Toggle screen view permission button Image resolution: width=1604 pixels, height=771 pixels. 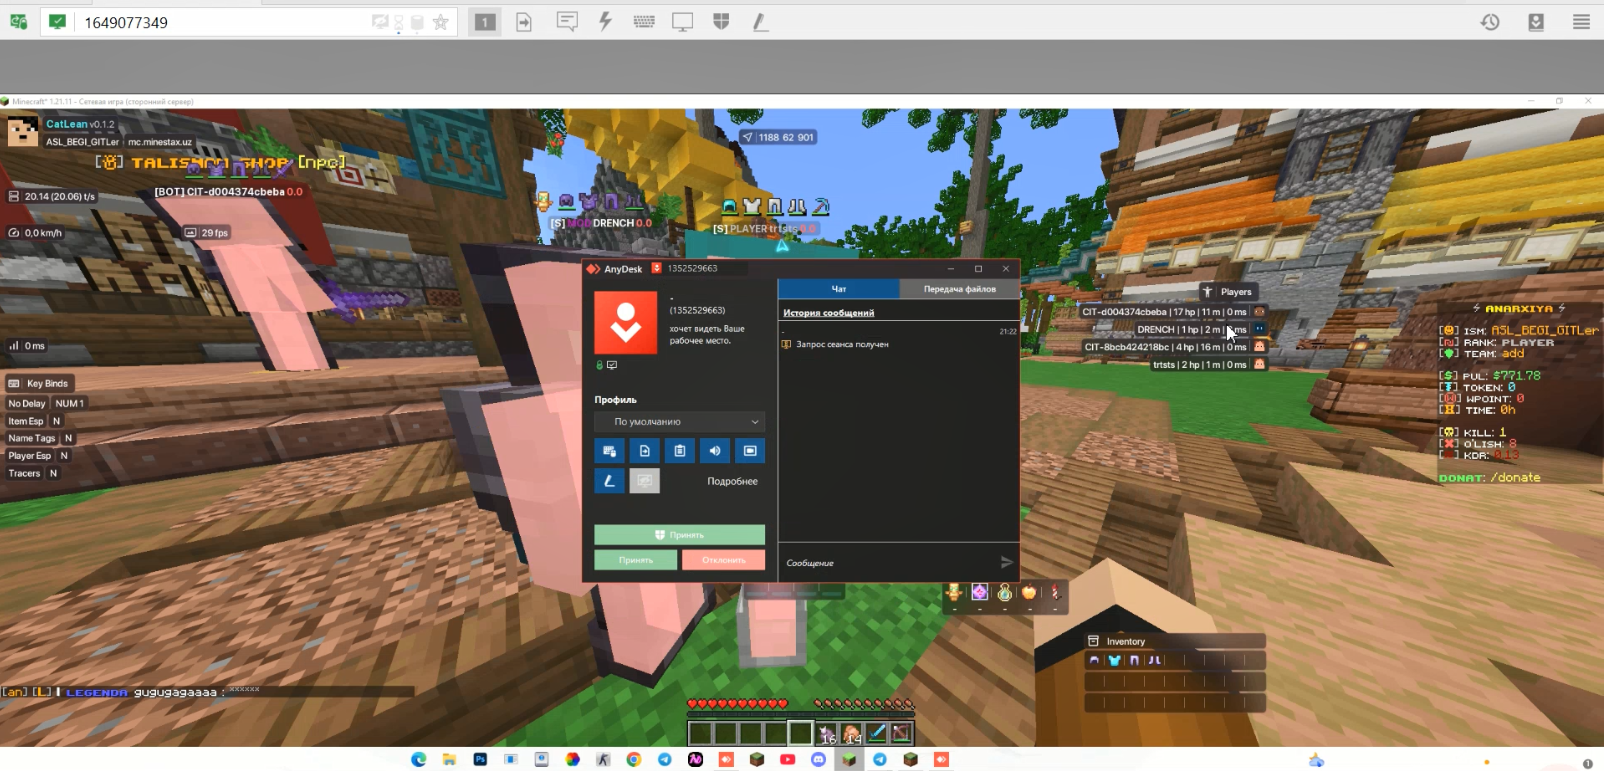(x=750, y=451)
